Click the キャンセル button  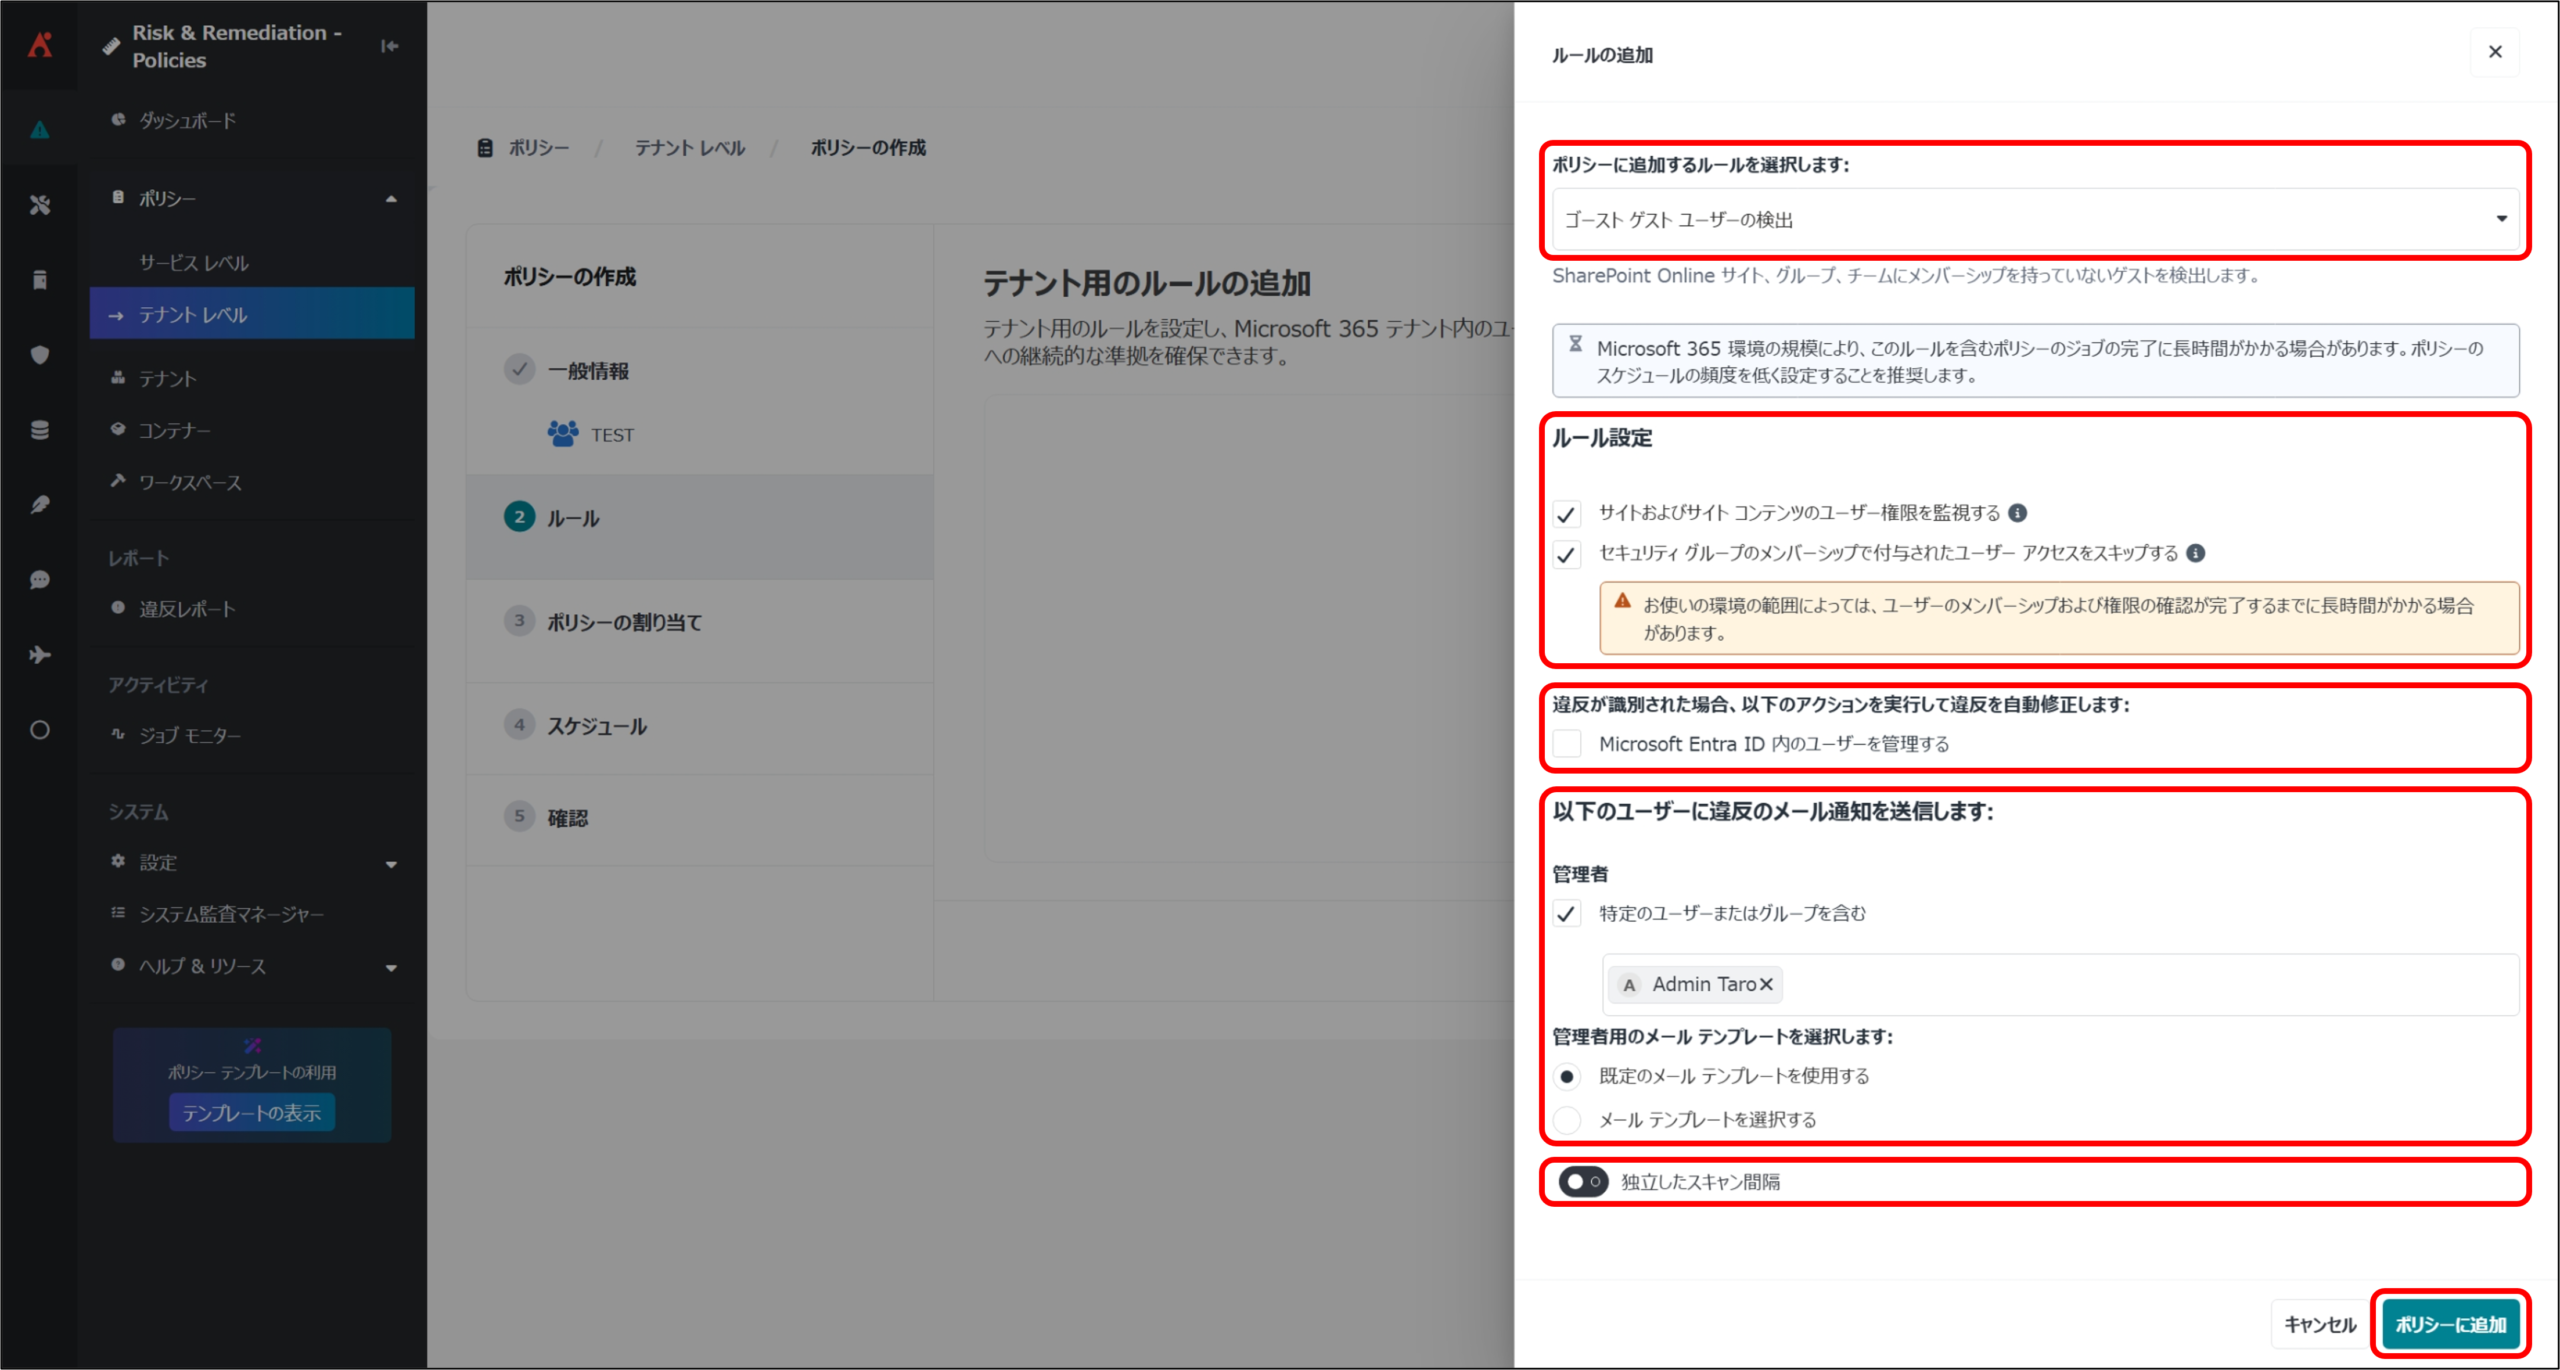point(2320,1325)
